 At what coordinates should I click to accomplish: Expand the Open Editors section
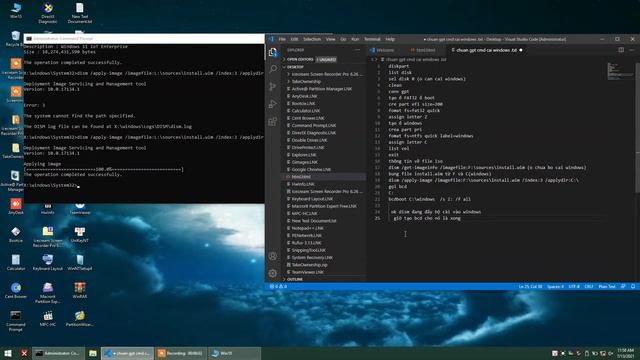[x=311, y=59]
